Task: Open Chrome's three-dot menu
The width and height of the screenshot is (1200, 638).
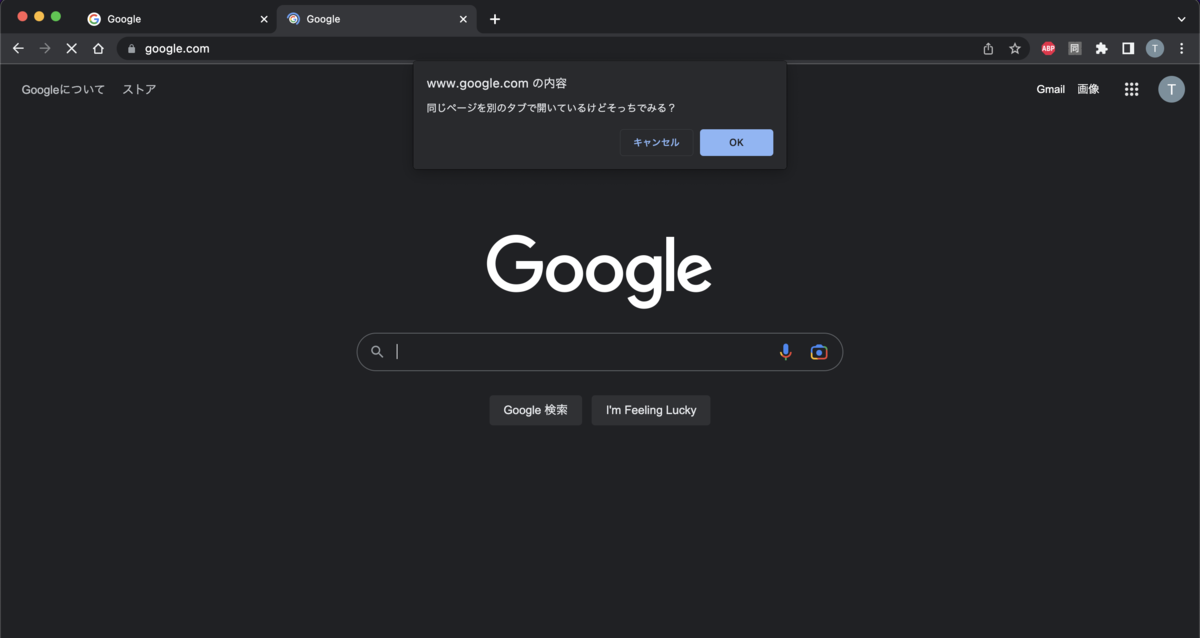Action: click(1181, 48)
